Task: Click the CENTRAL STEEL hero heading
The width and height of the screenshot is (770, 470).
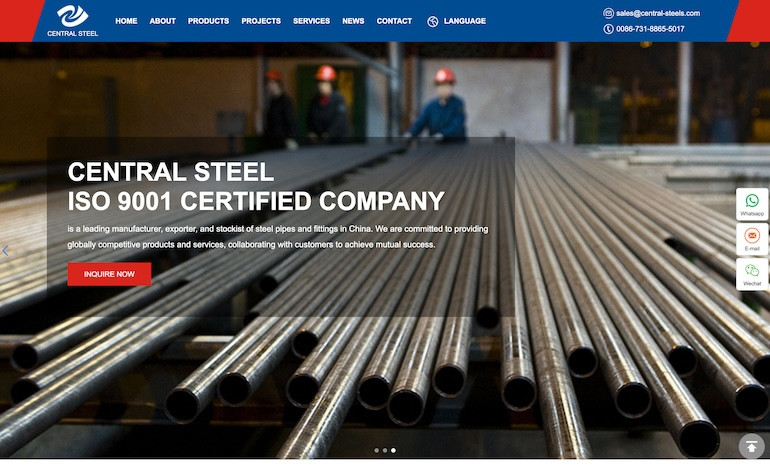Action: [170, 172]
